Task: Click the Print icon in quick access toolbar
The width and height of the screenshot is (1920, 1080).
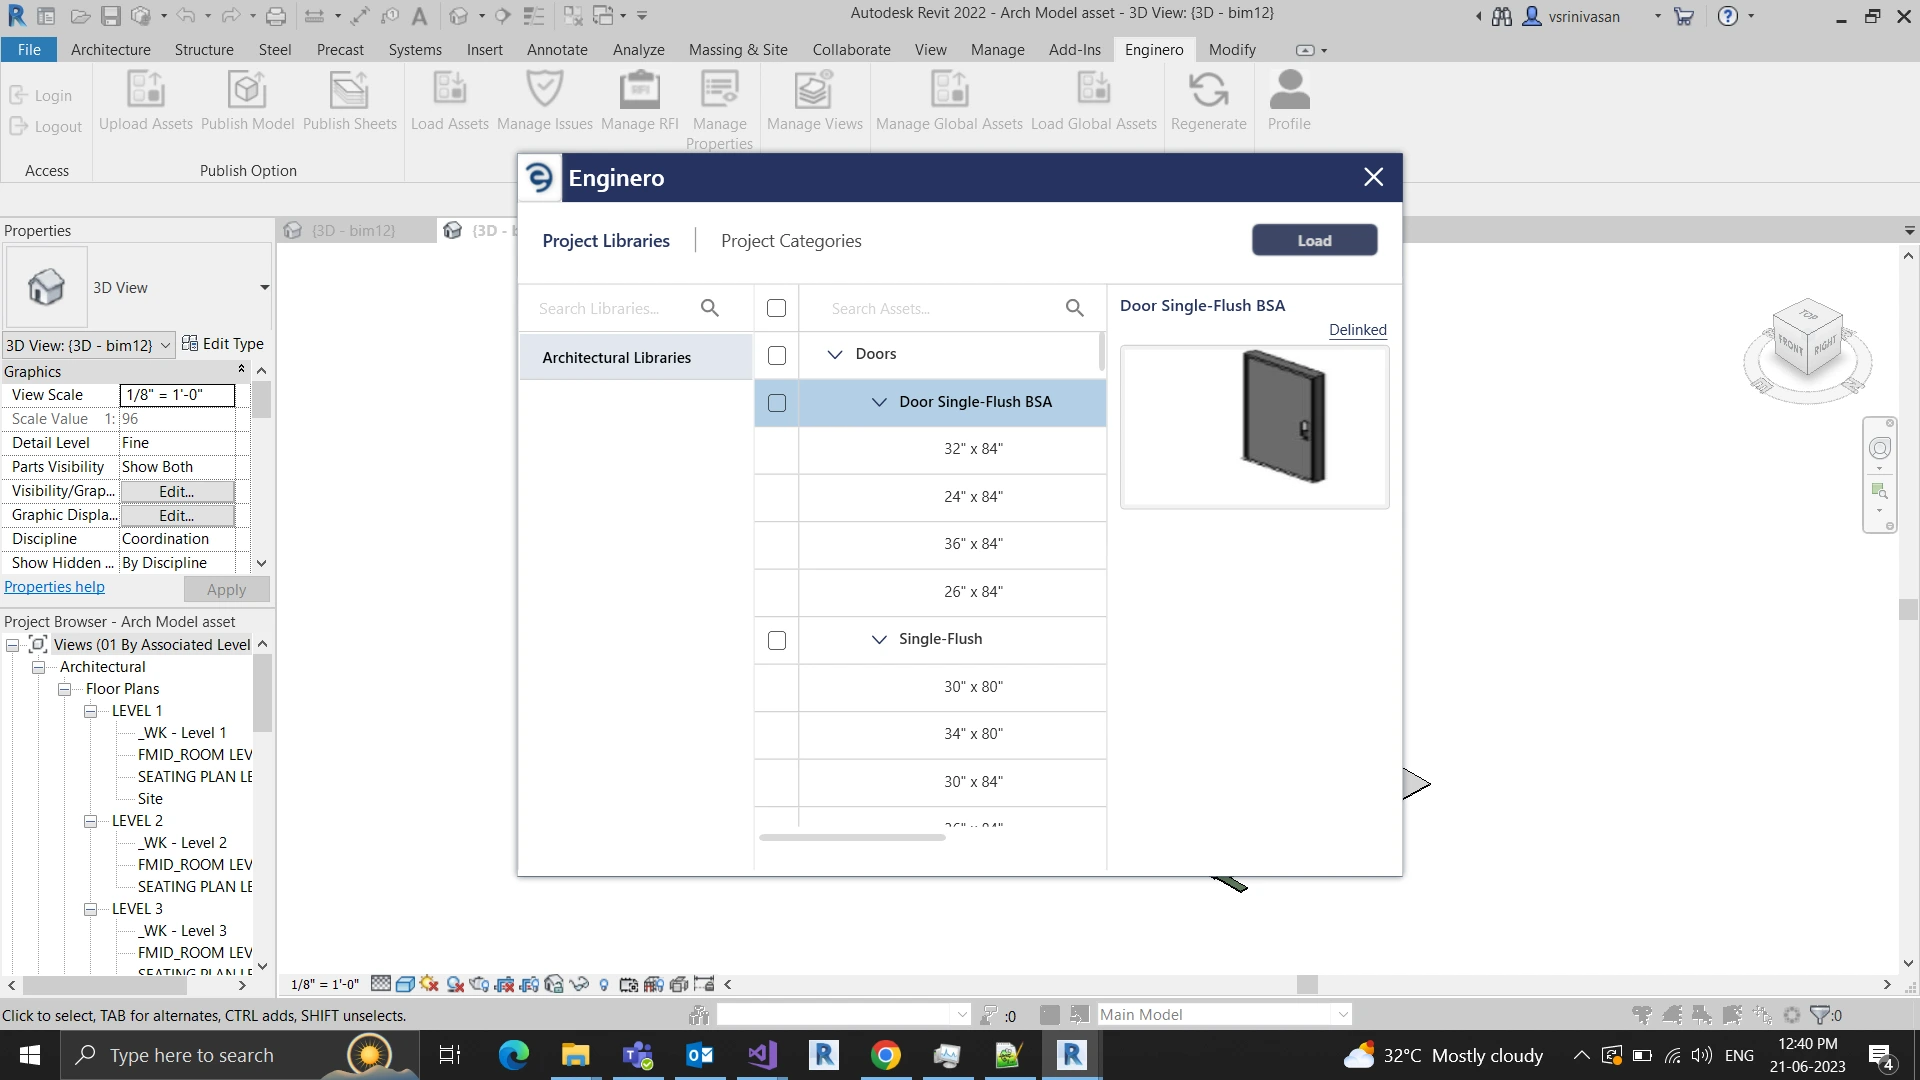Action: coord(276,16)
